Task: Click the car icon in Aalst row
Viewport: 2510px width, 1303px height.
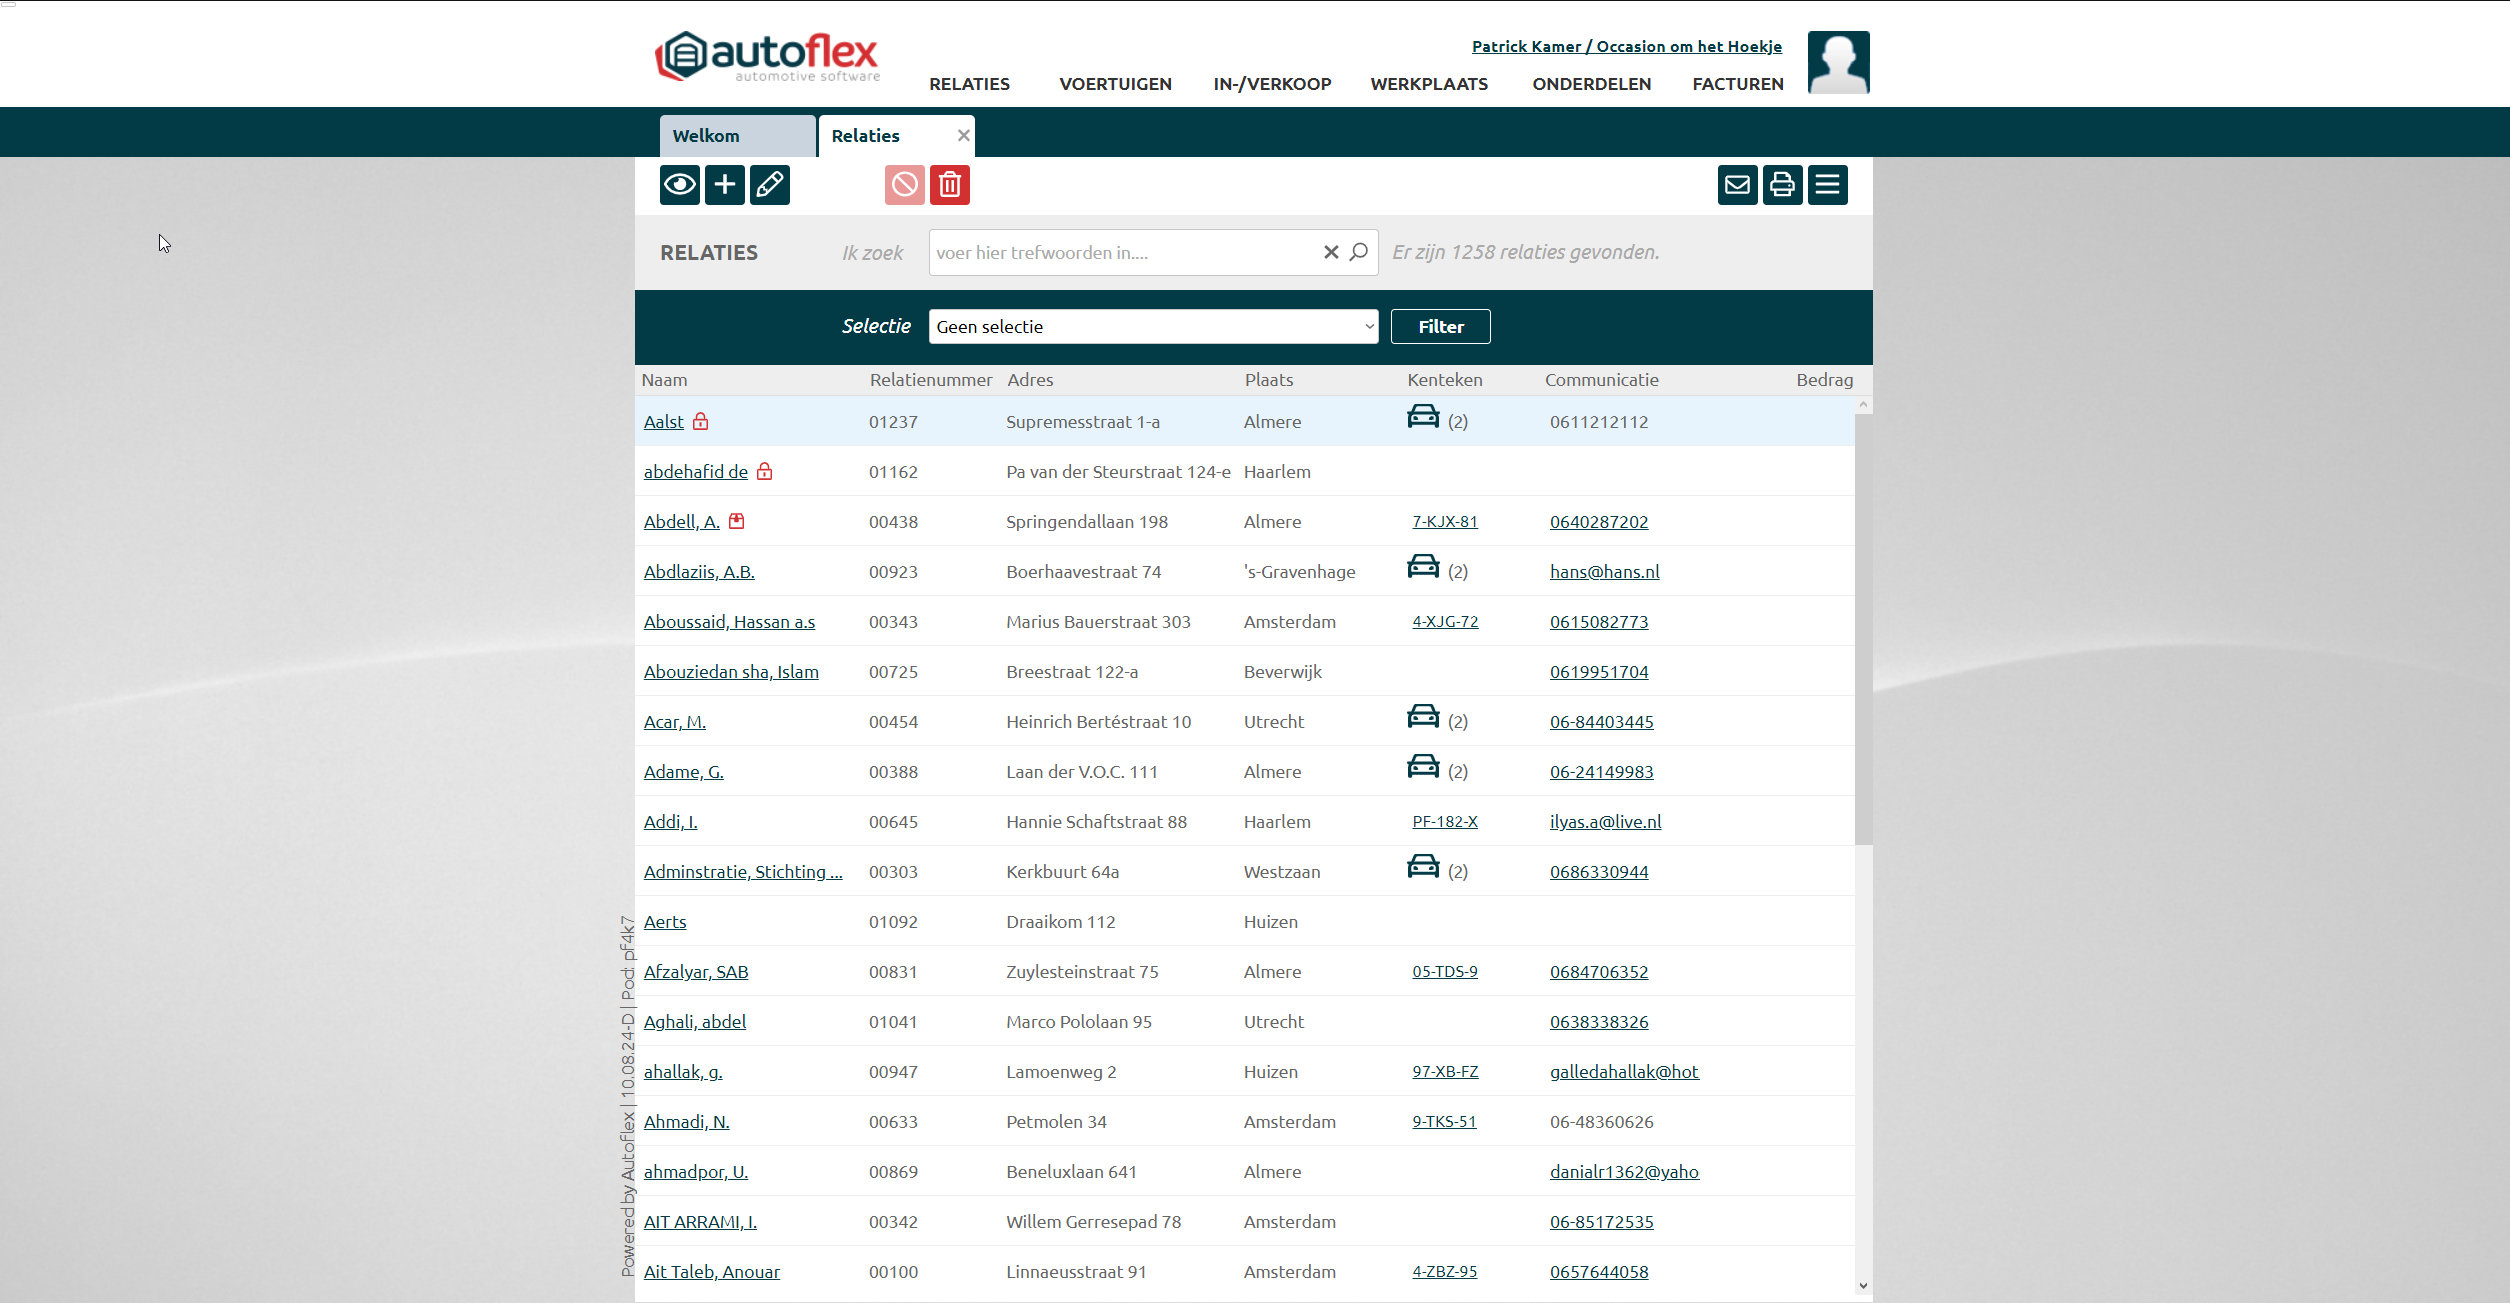Action: coord(1423,417)
